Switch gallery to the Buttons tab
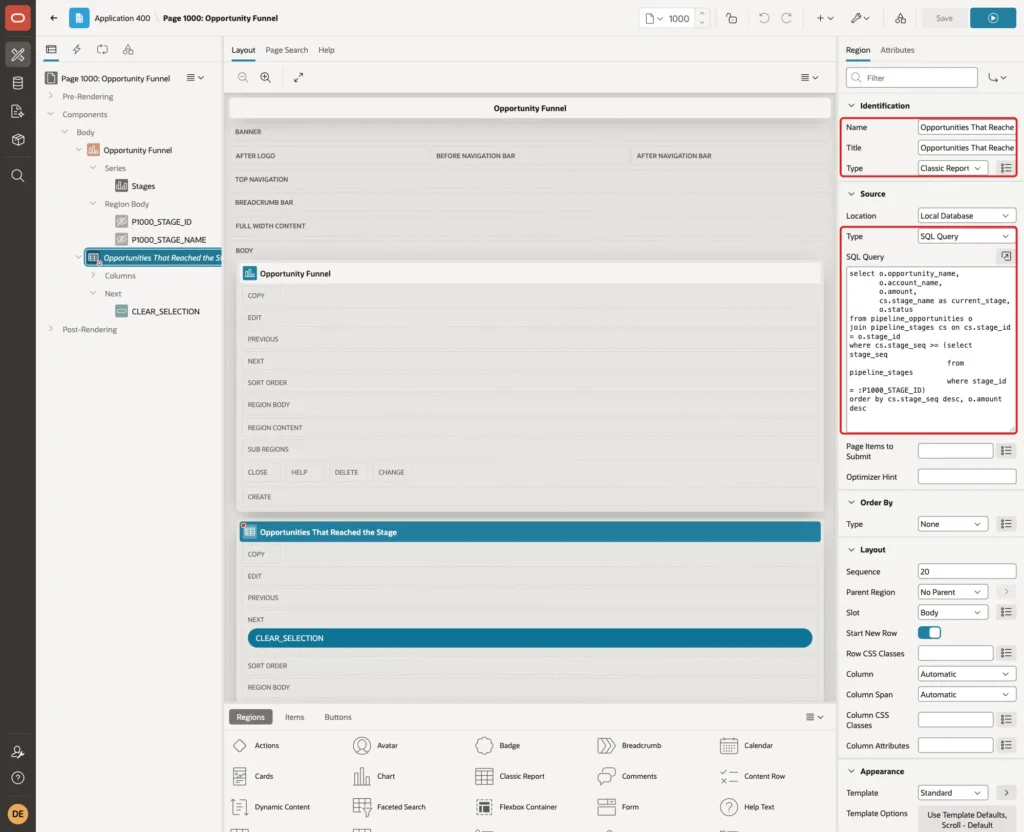The height and width of the screenshot is (832, 1024). [338, 717]
